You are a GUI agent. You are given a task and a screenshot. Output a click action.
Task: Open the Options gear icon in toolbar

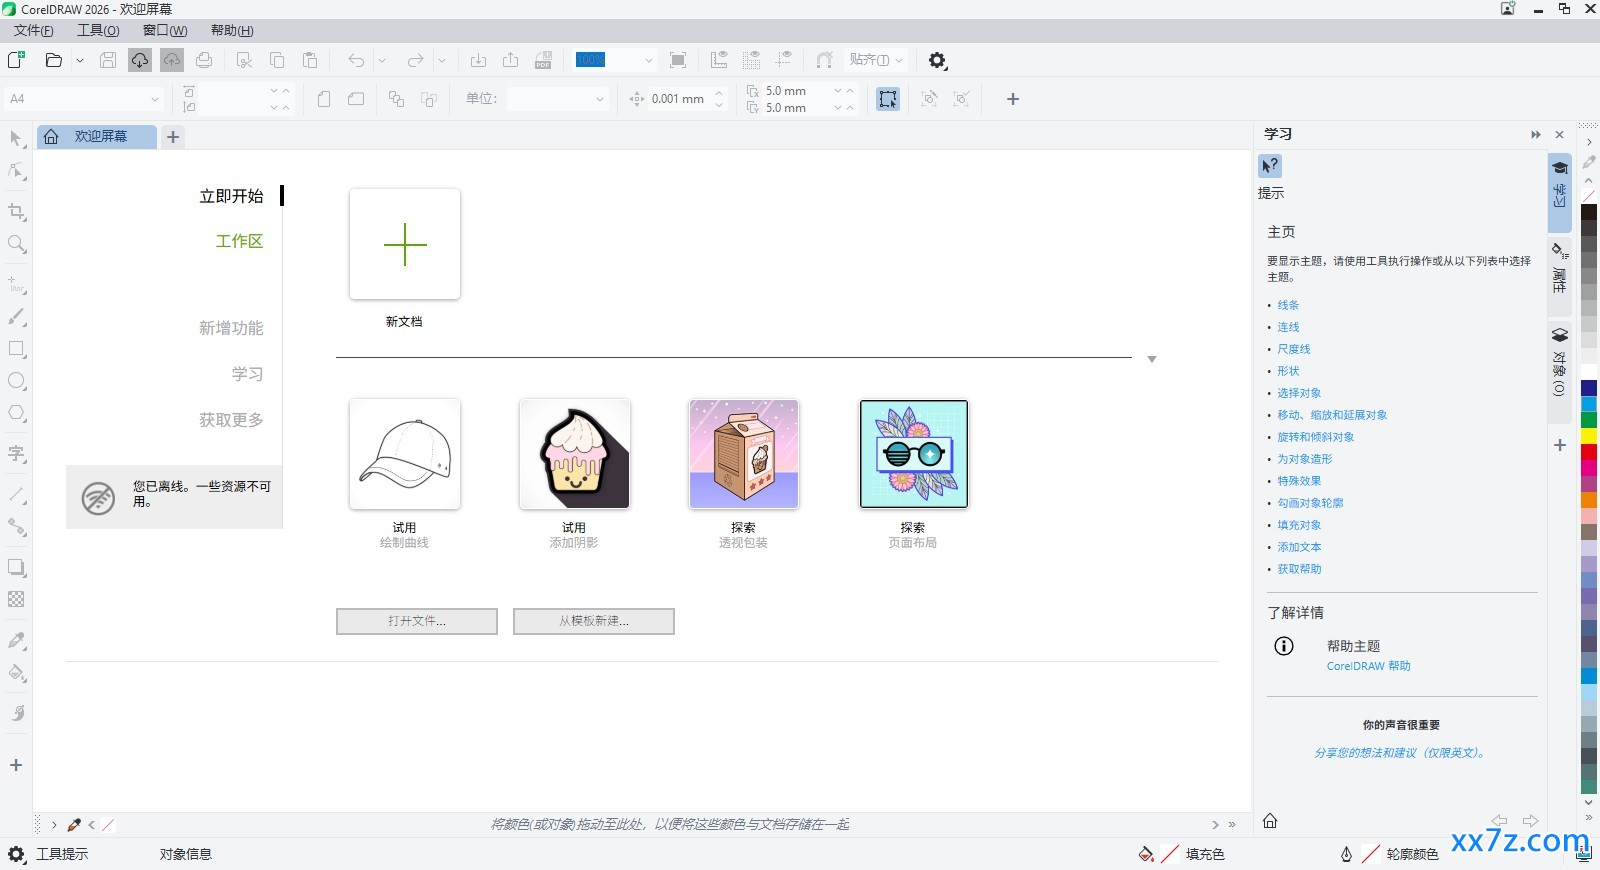tap(937, 60)
